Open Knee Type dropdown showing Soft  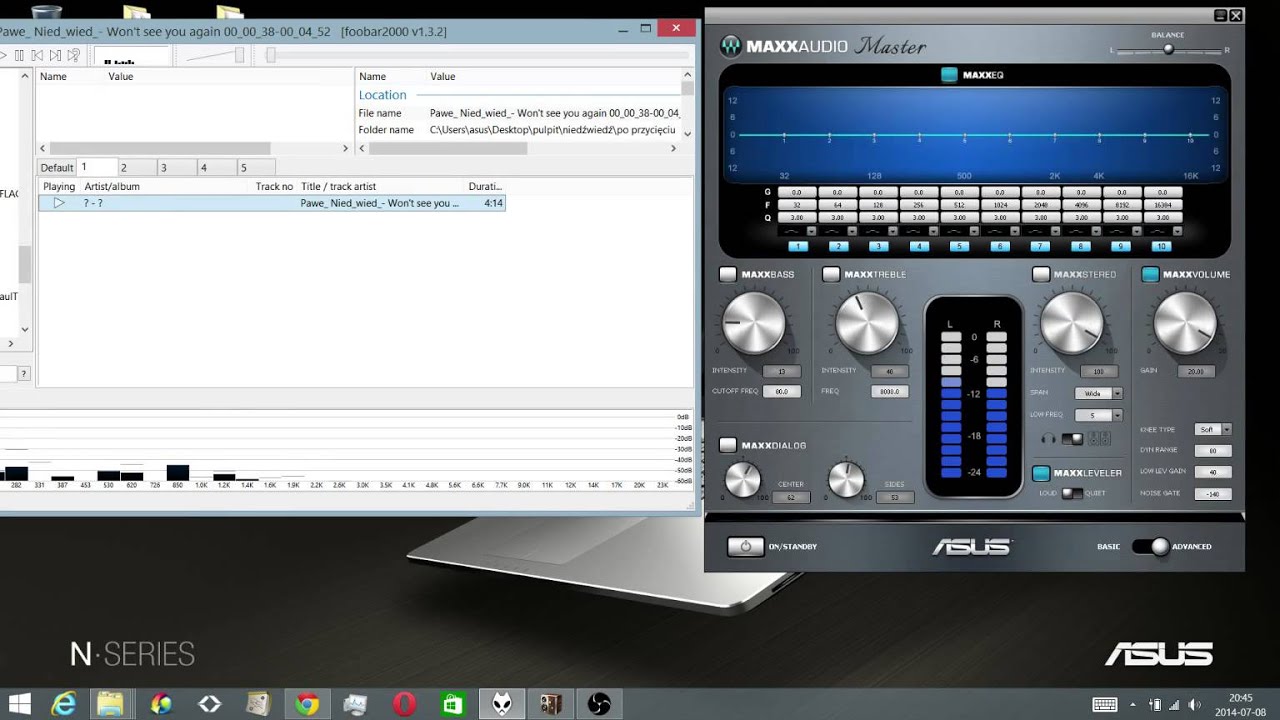coord(1213,429)
